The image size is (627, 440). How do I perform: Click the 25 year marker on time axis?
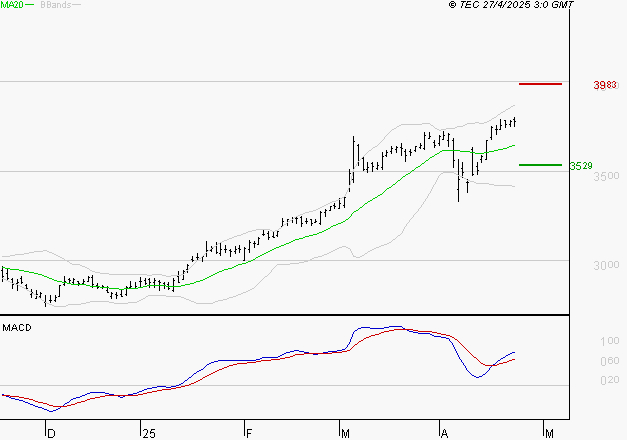149,433
